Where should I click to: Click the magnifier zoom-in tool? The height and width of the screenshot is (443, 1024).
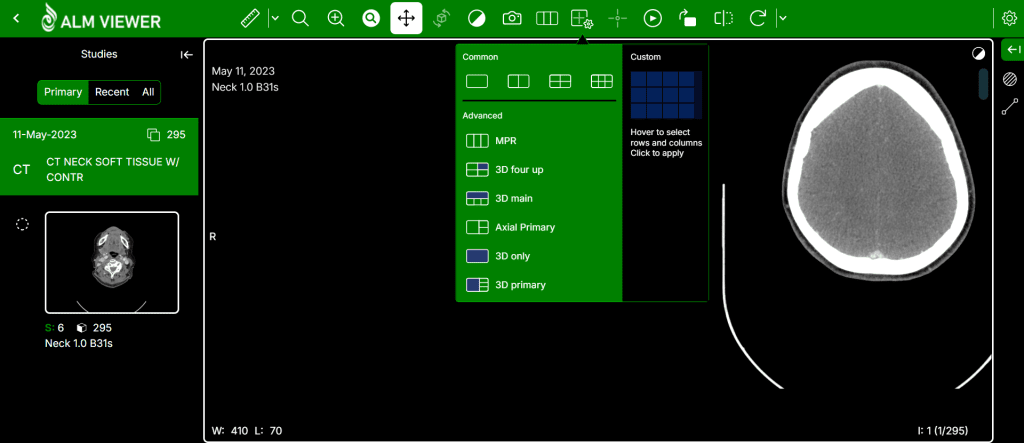tap(336, 18)
